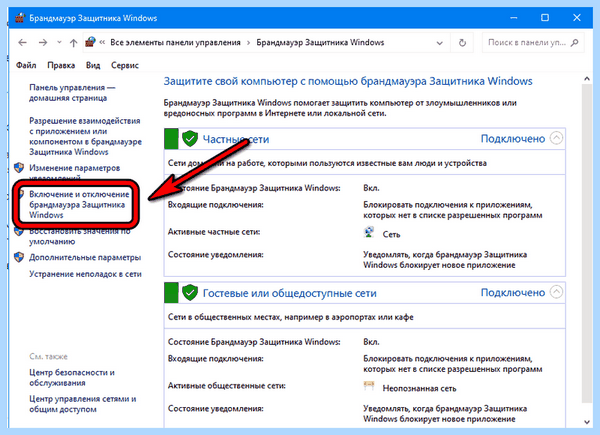Click the network icon beside Сеть
The height and width of the screenshot is (435, 600).
(369, 232)
